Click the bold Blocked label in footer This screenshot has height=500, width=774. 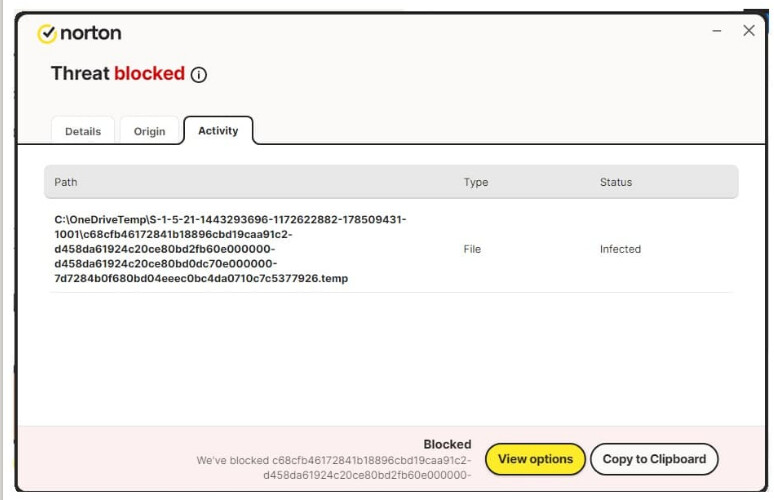[447, 444]
